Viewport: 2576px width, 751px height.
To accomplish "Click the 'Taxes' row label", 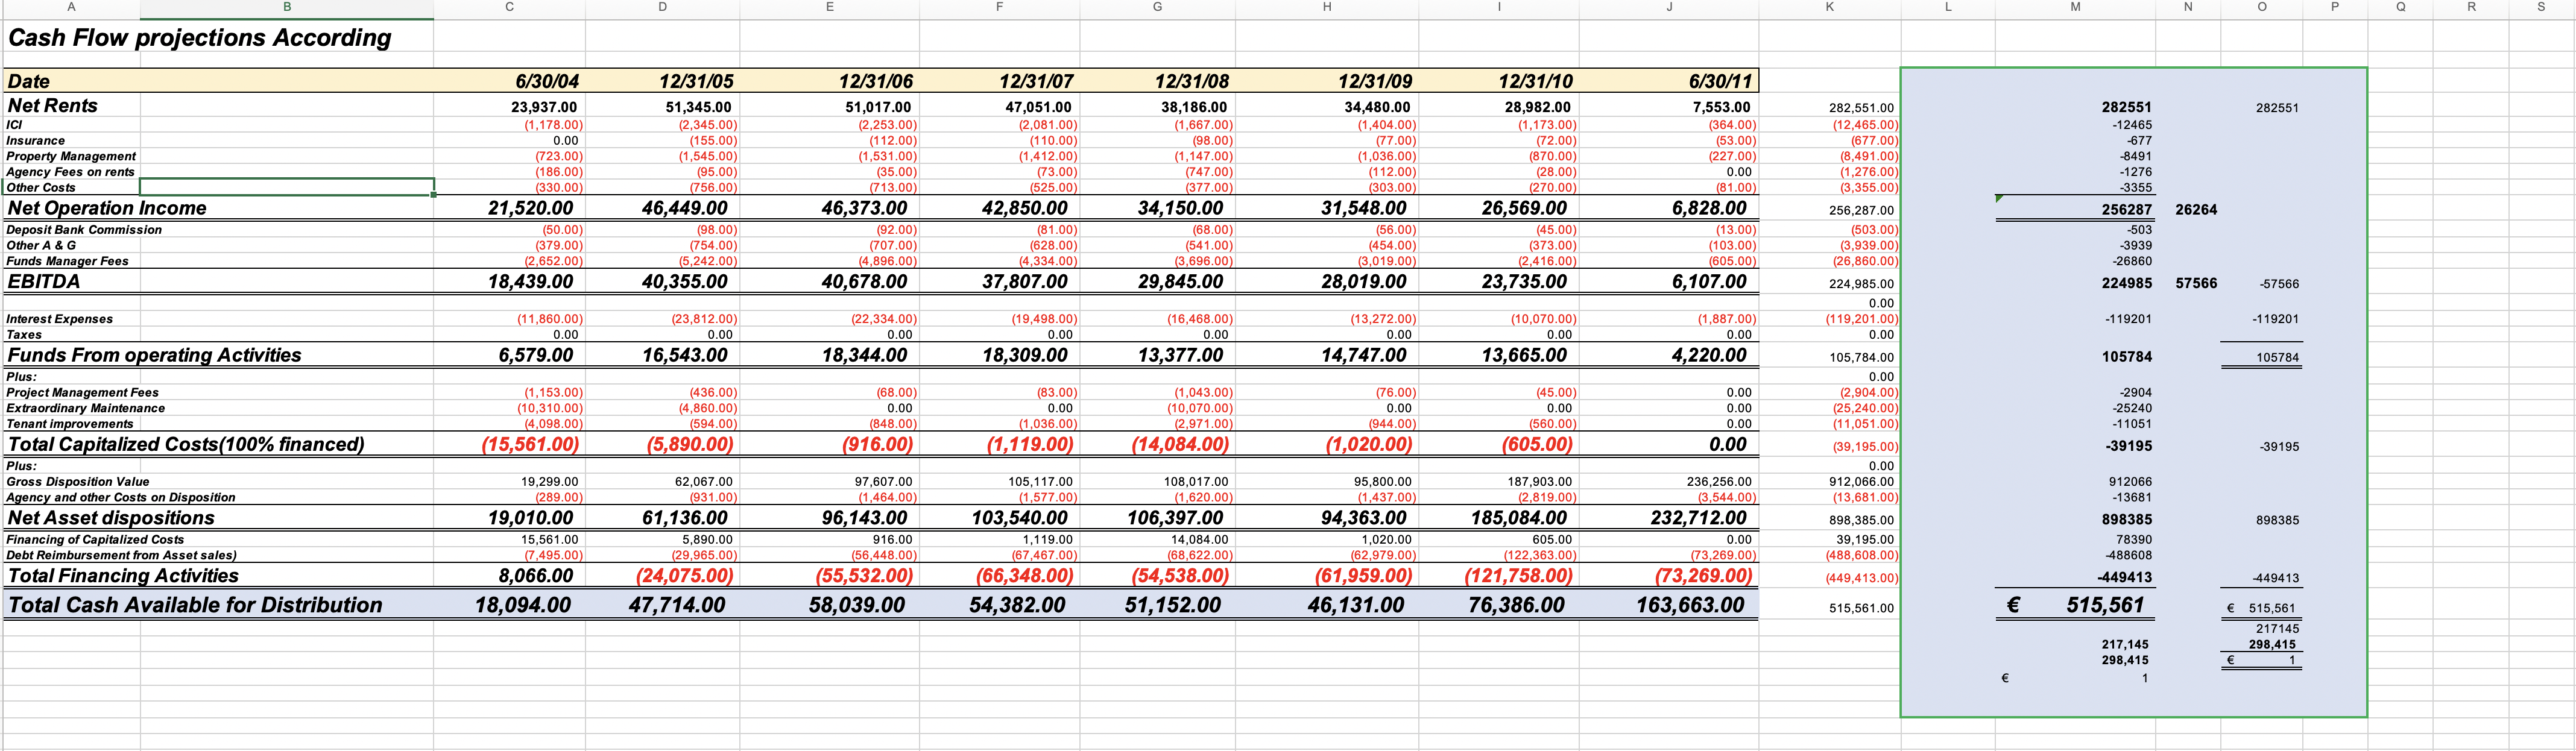I will (x=24, y=335).
